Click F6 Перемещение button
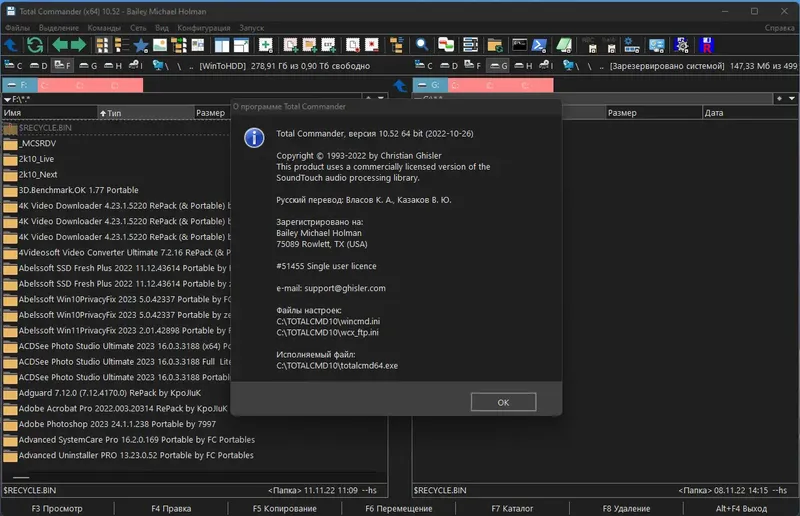This screenshot has width=800, height=516. pyautogui.click(x=398, y=508)
